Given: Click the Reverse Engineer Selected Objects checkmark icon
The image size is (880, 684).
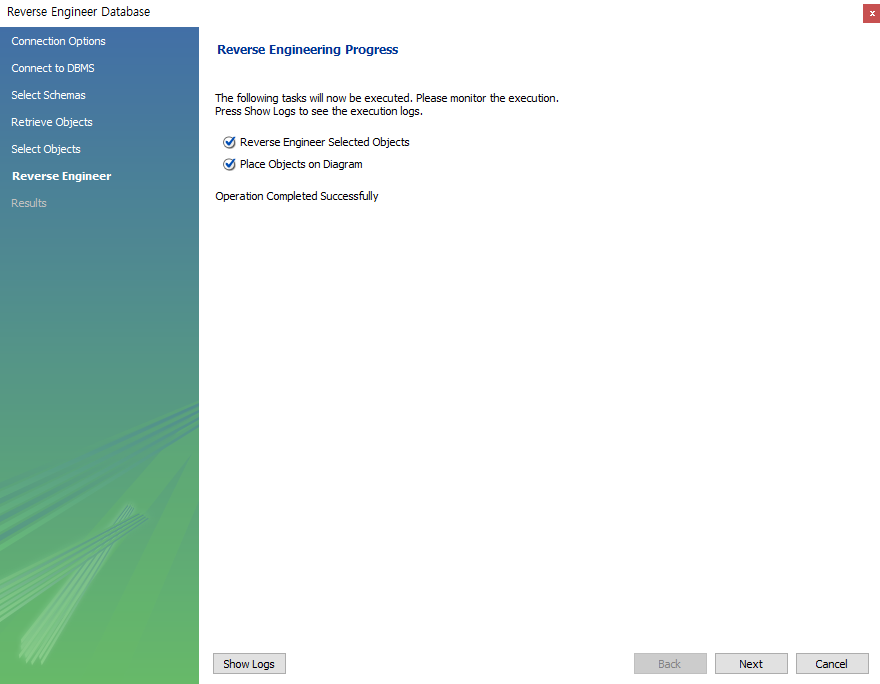Looking at the screenshot, I should click(229, 143).
